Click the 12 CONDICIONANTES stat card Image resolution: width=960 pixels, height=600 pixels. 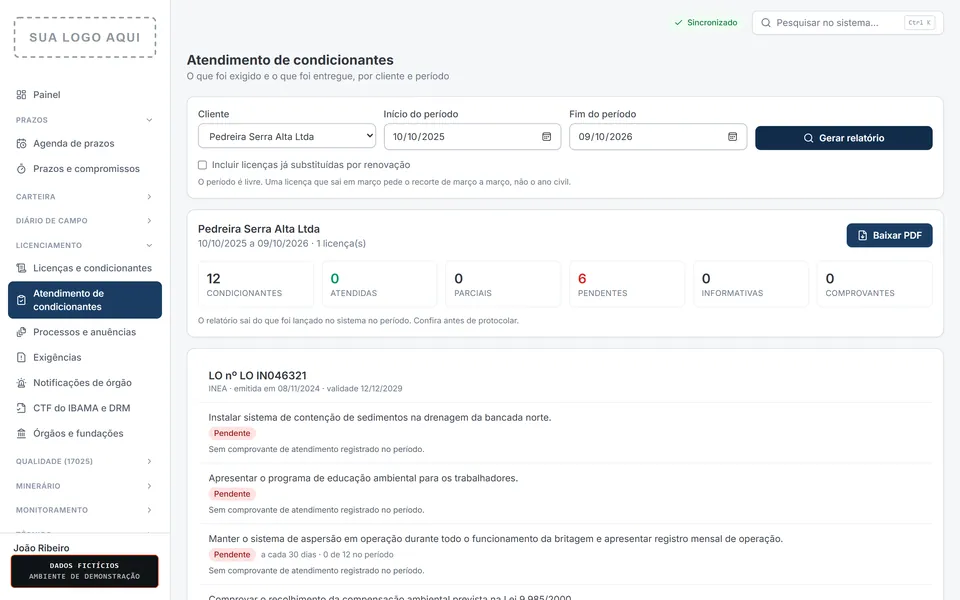[255, 284]
